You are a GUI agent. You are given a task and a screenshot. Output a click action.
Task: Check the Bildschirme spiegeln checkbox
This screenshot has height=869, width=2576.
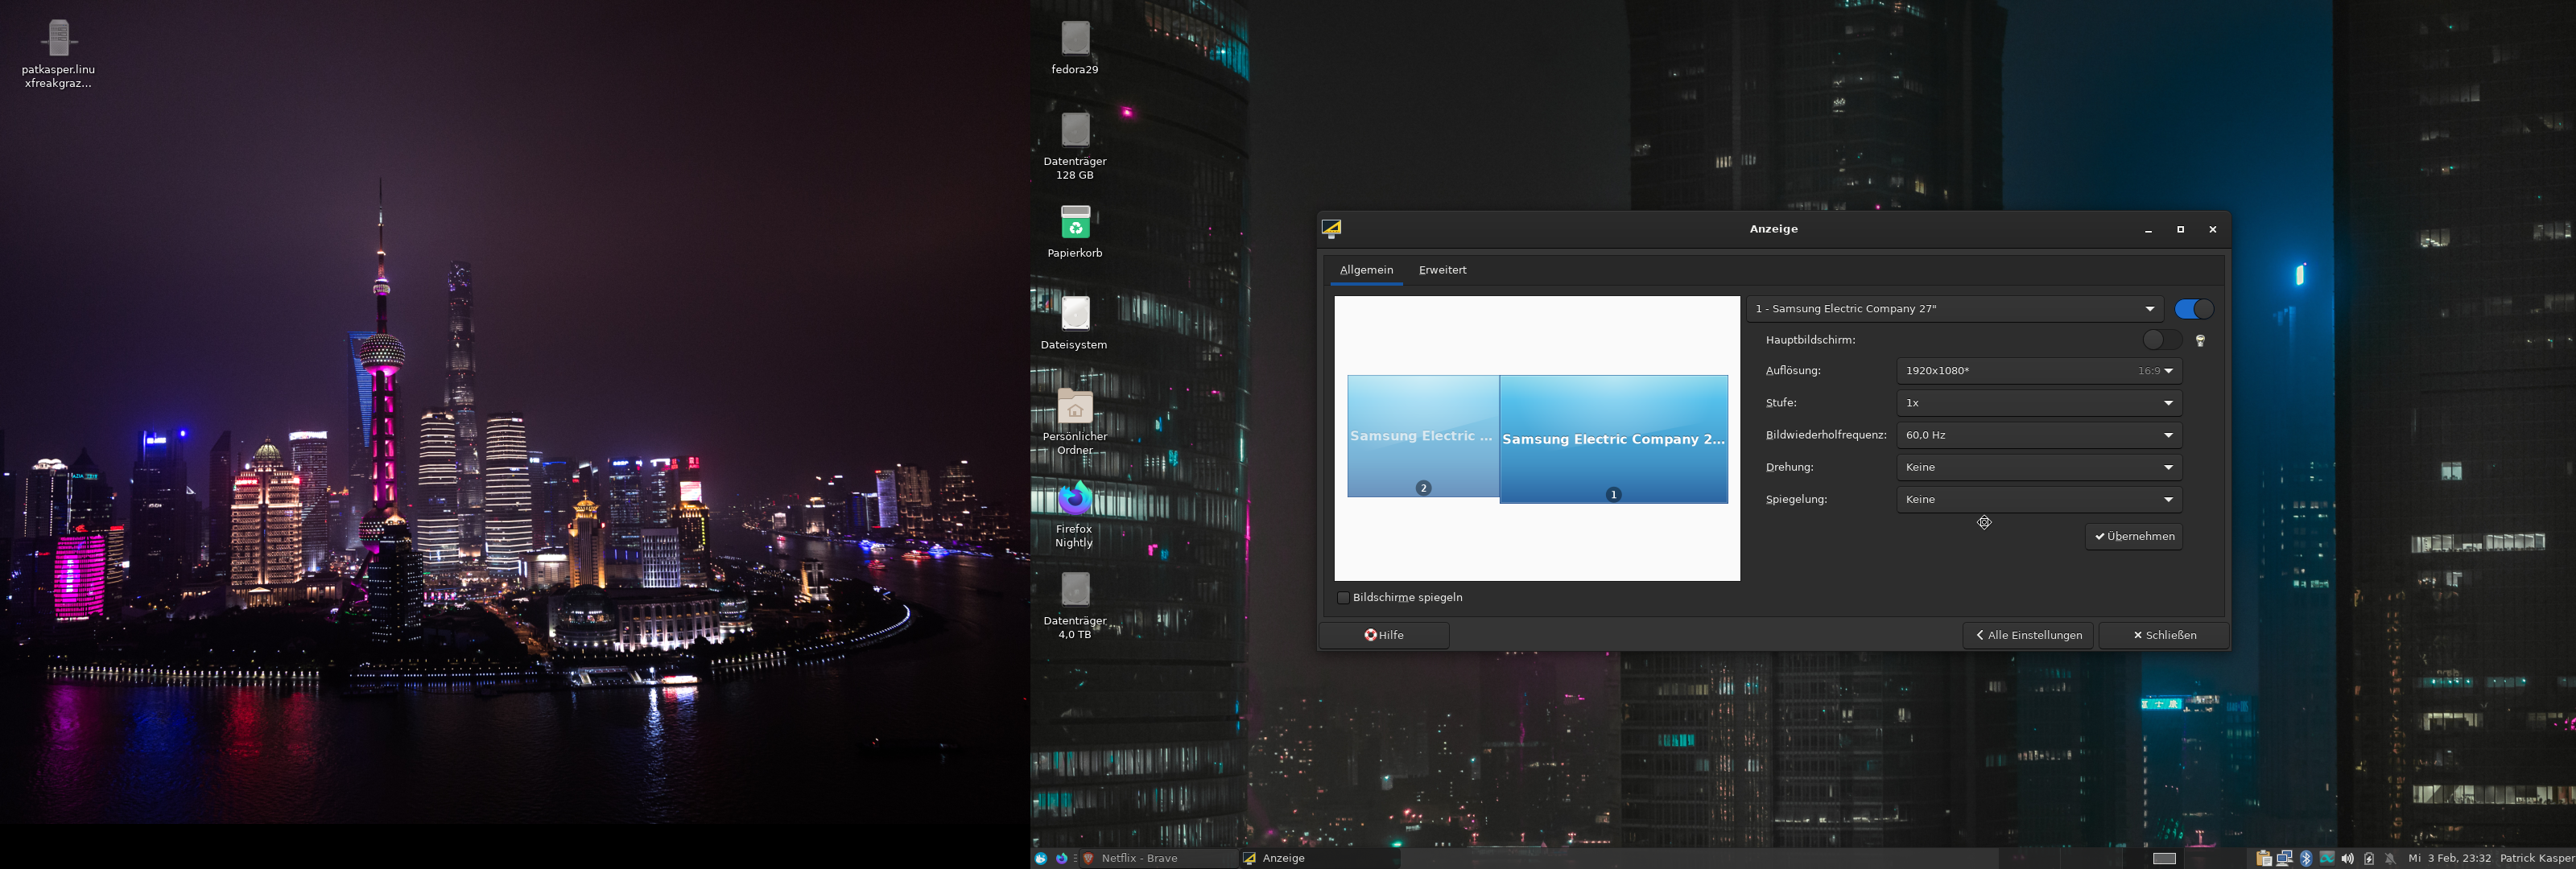pos(1343,598)
